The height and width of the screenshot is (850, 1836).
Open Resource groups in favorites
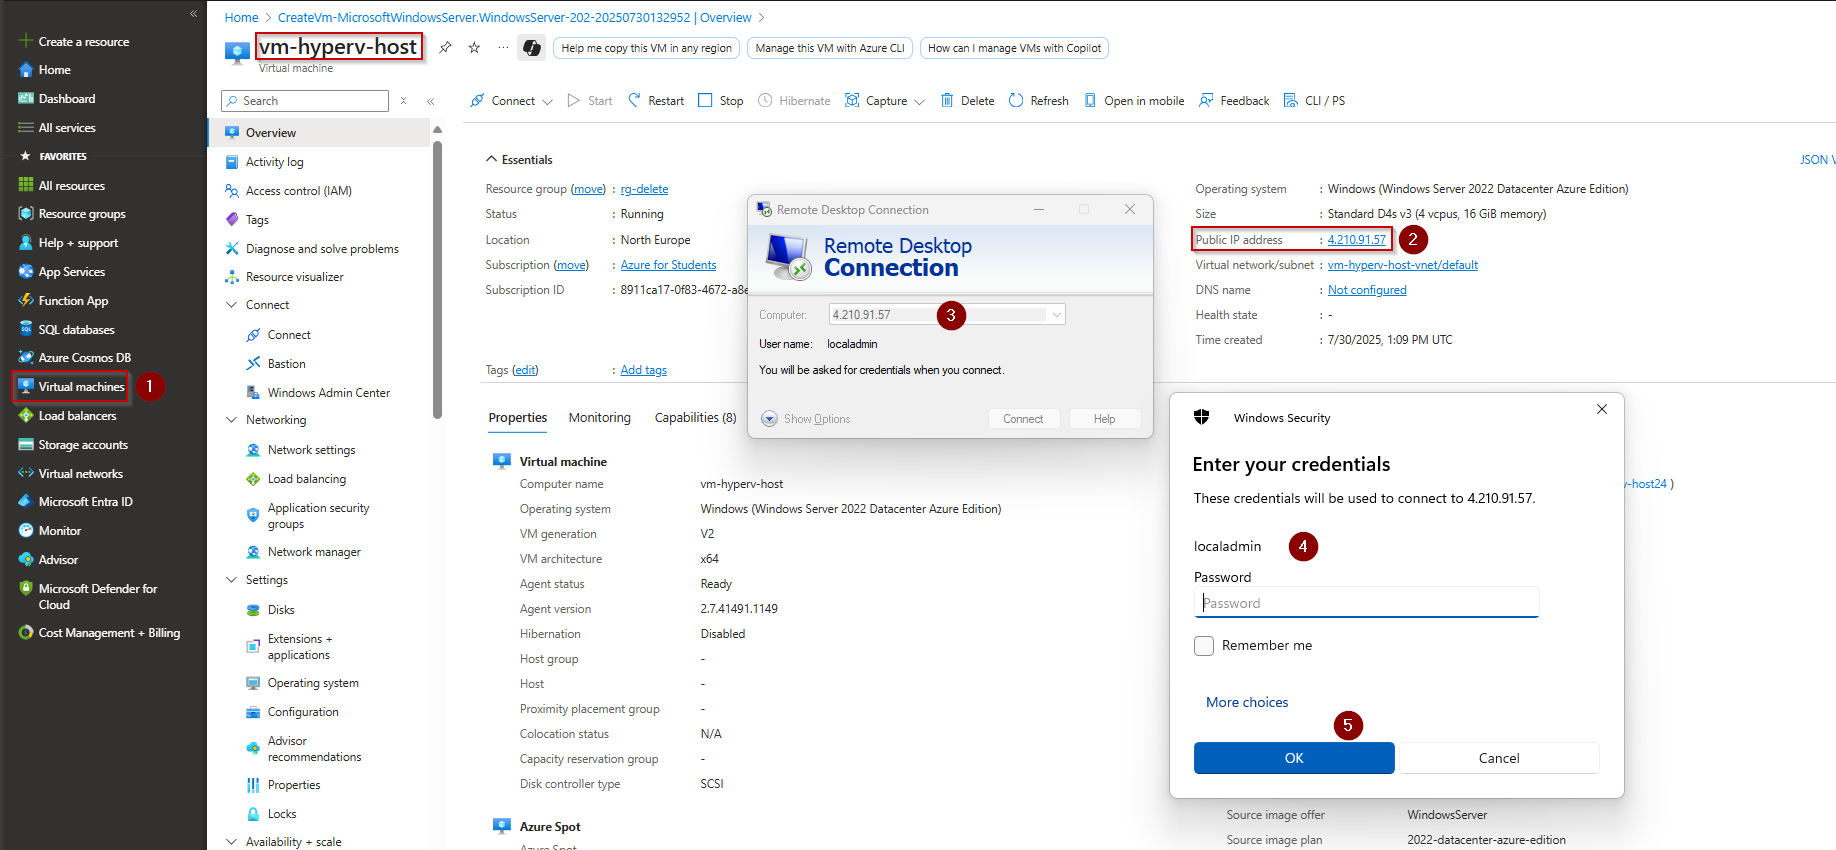(82, 214)
